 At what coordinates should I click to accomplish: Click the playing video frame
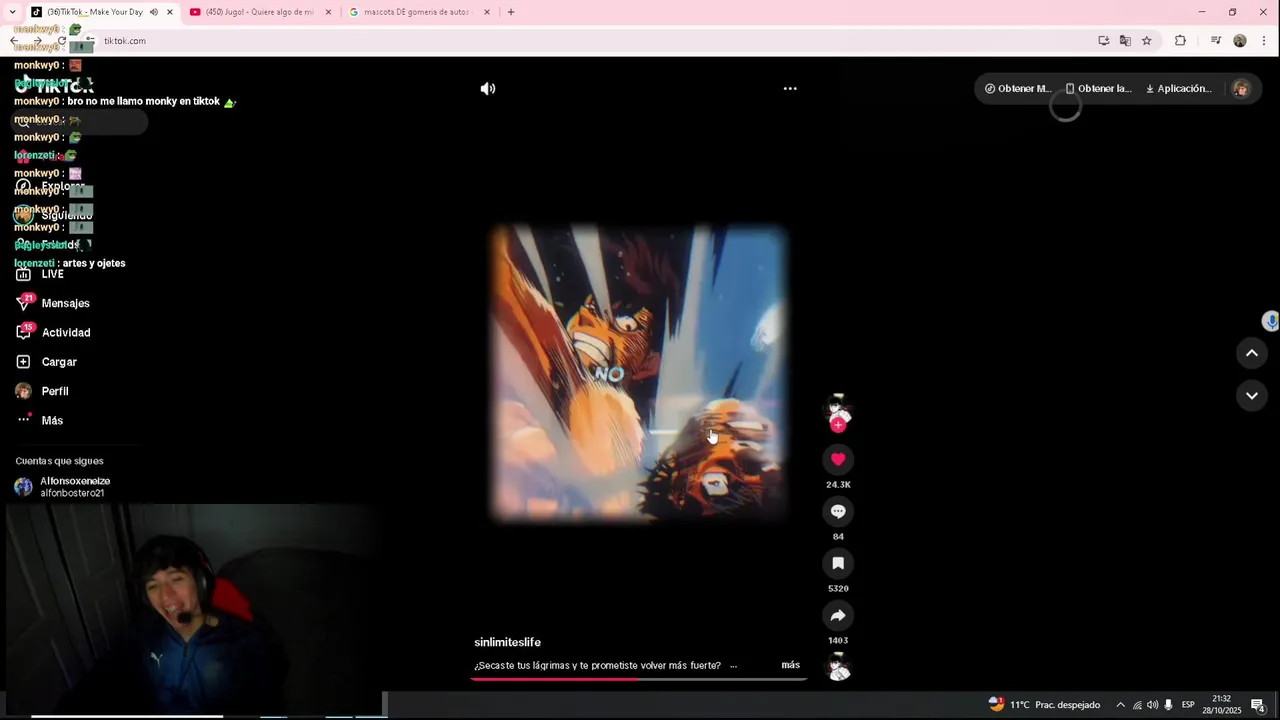coord(638,372)
